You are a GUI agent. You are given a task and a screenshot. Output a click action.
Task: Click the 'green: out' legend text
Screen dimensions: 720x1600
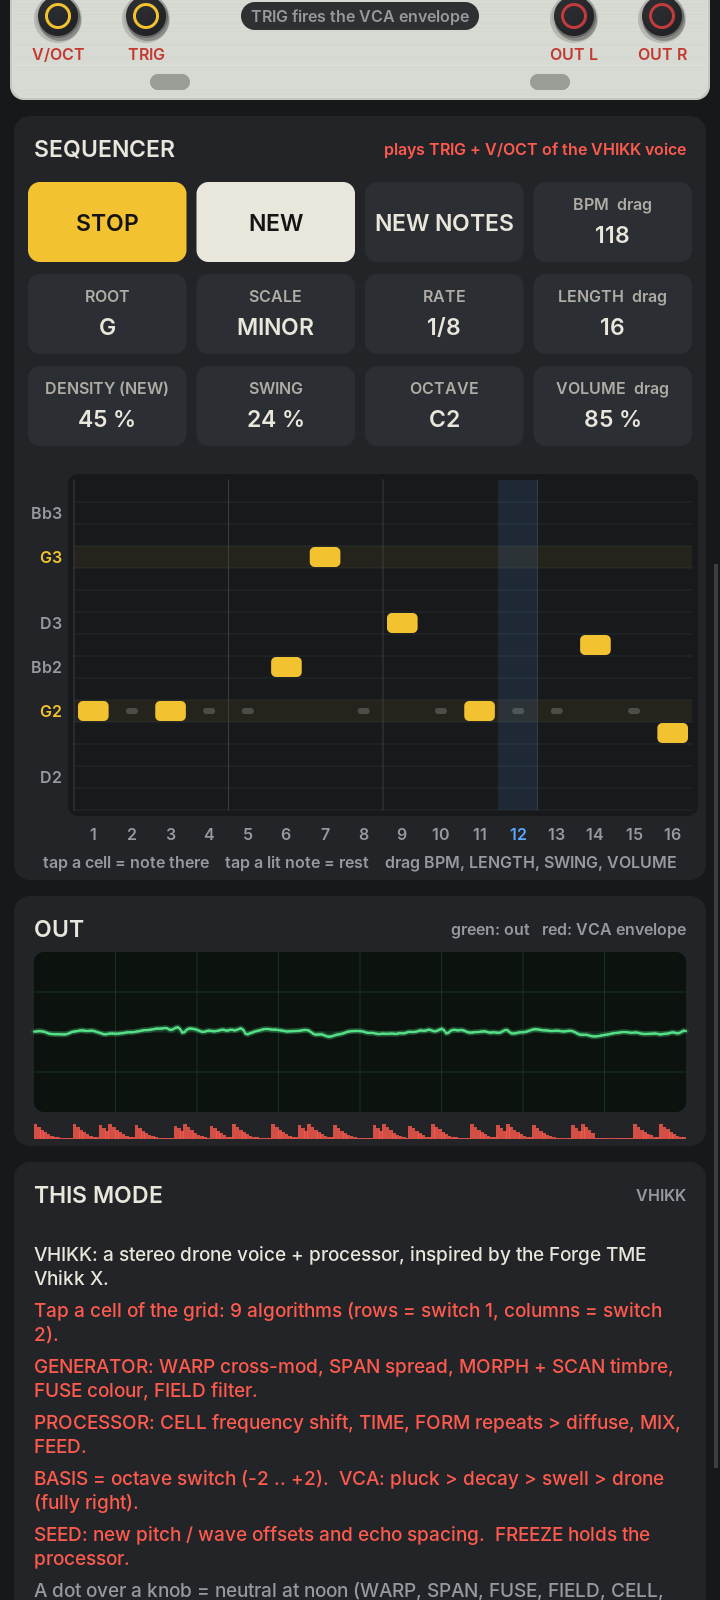click(x=490, y=929)
